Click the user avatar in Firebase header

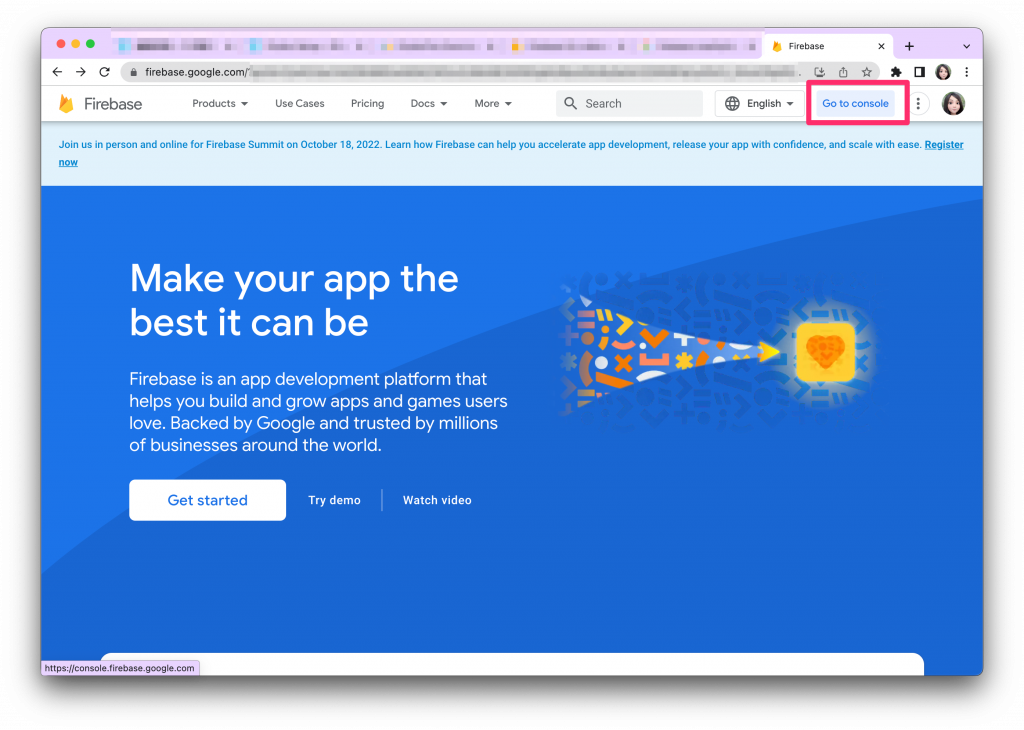pyautogui.click(x=953, y=103)
